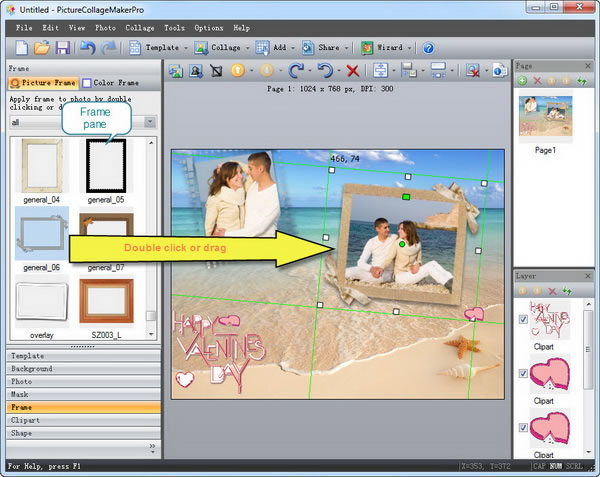
Task: Click the Template toolbar icon
Action: [135, 48]
